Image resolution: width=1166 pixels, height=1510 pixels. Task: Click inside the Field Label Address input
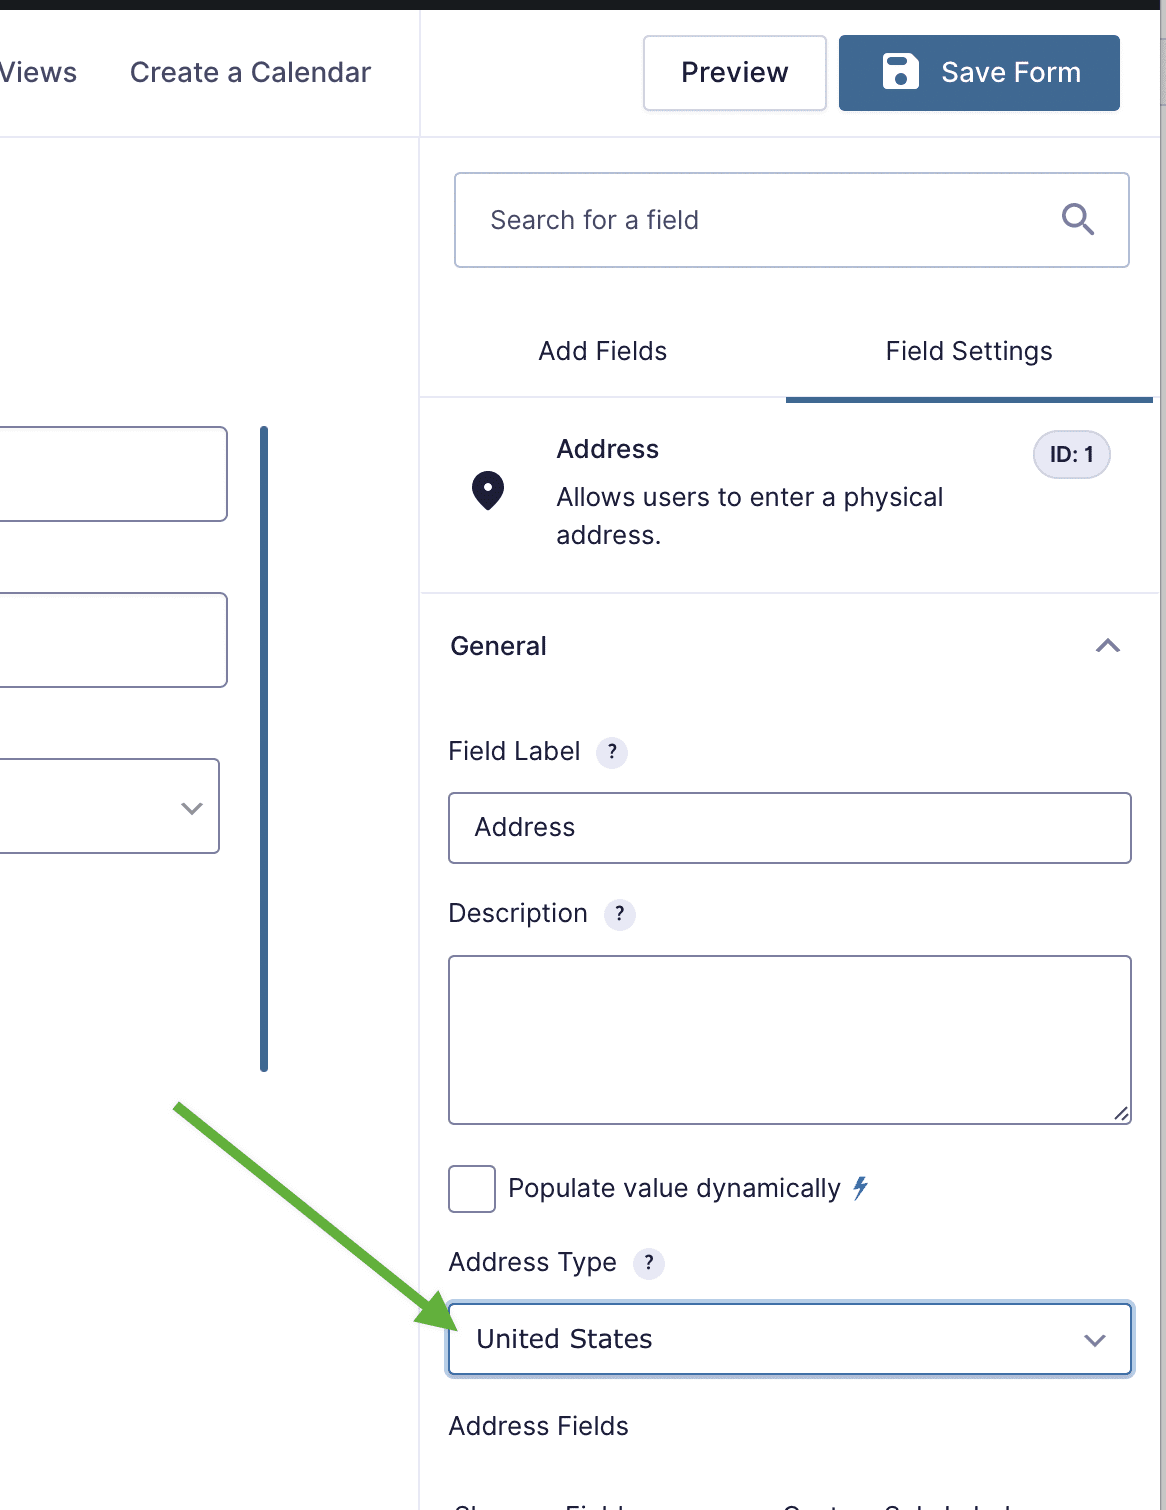[x=789, y=827]
